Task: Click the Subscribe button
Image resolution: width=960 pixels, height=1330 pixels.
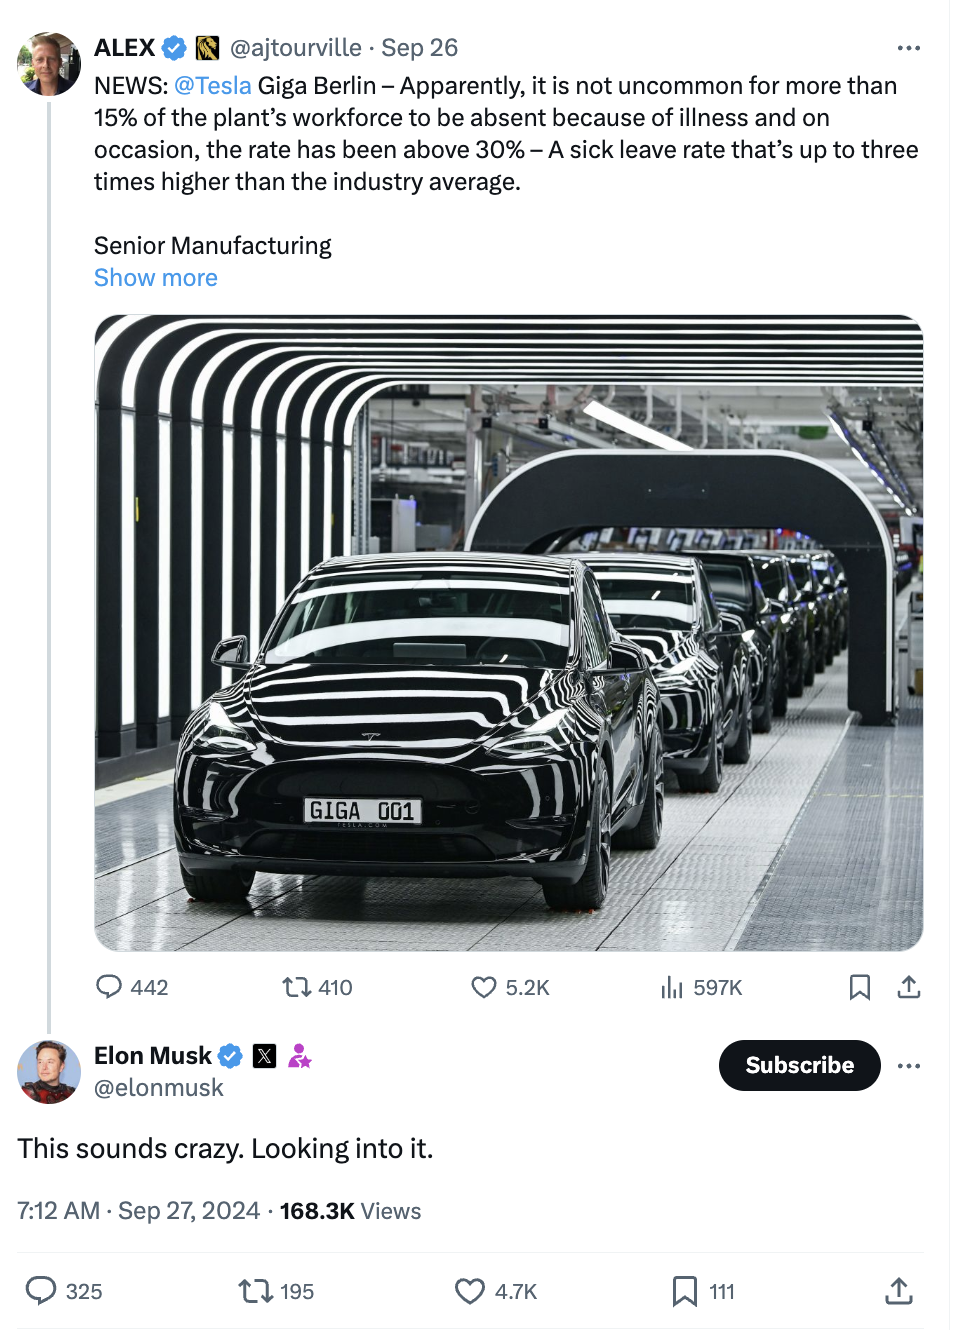Action: [799, 1065]
